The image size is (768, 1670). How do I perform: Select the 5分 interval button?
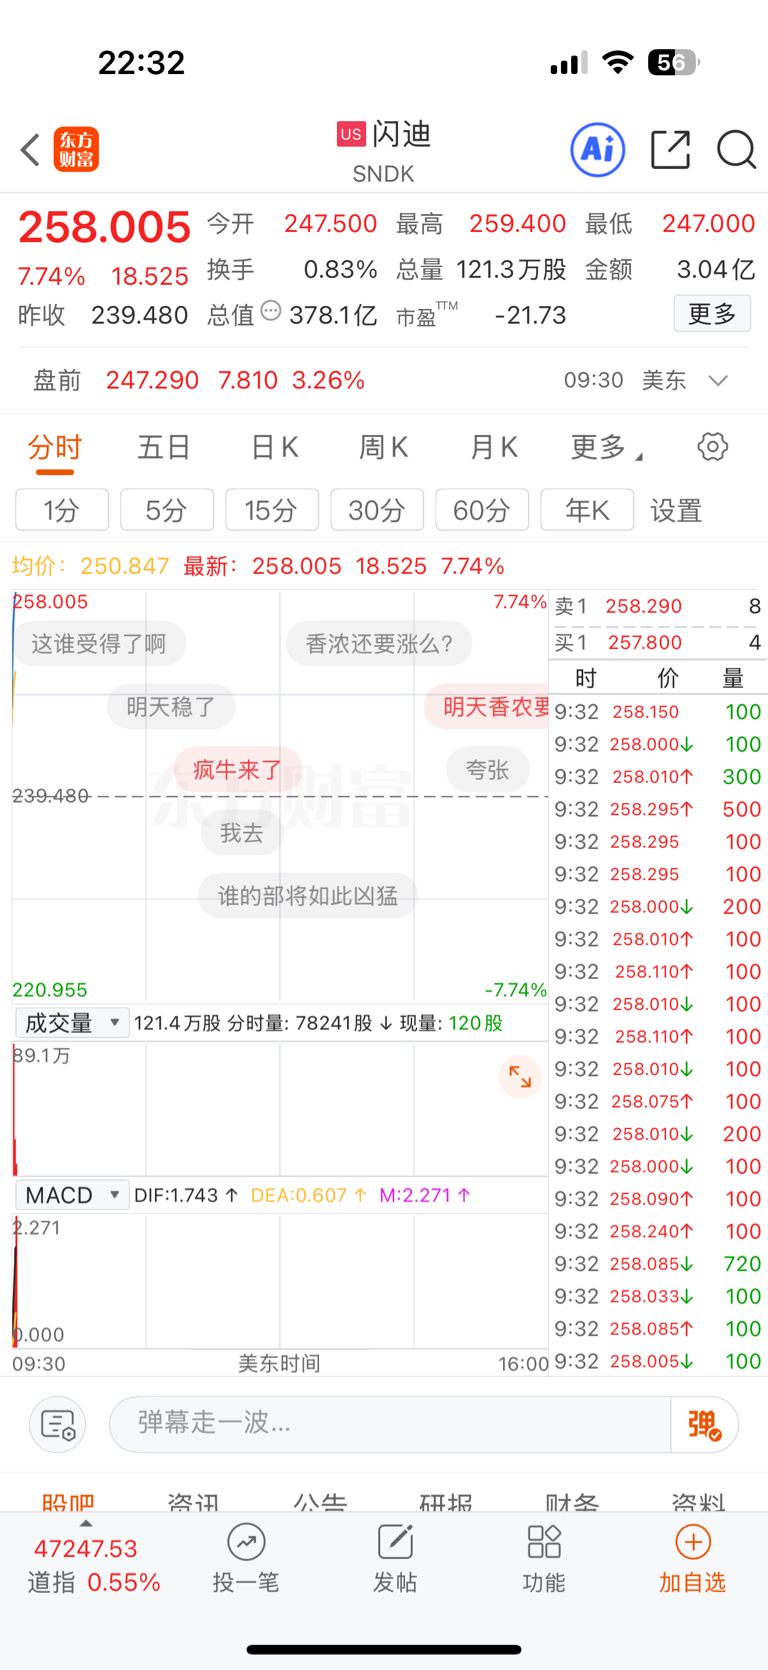tap(167, 510)
